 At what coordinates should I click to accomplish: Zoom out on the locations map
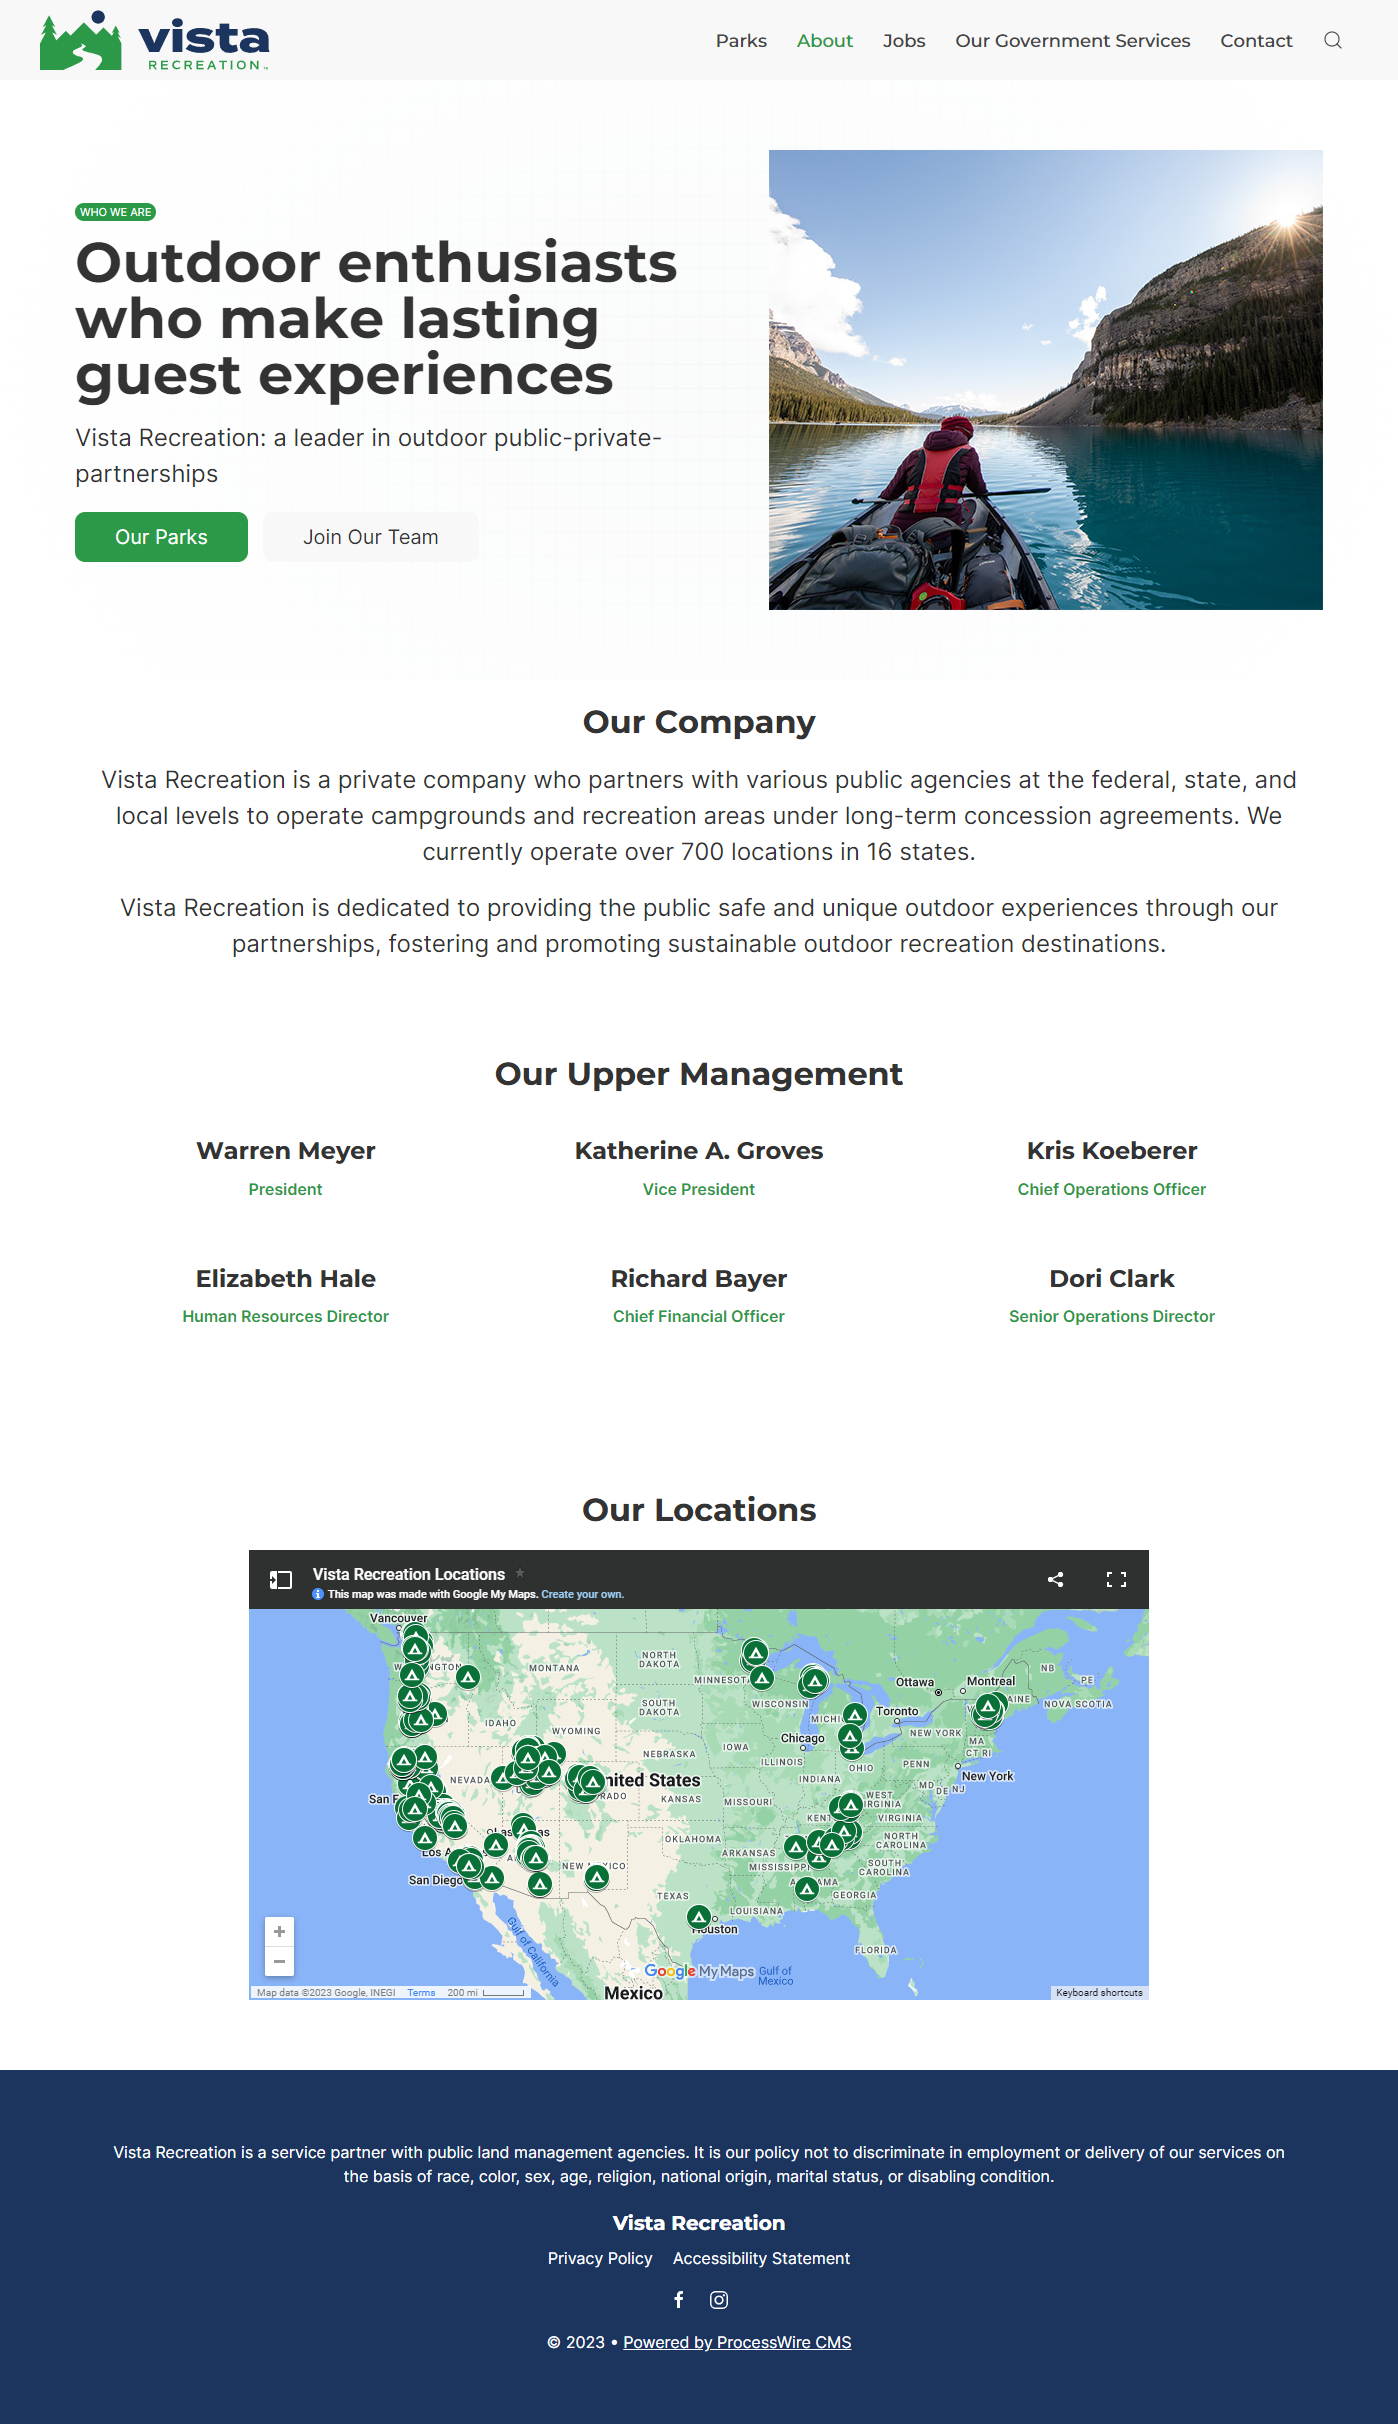280,1961
